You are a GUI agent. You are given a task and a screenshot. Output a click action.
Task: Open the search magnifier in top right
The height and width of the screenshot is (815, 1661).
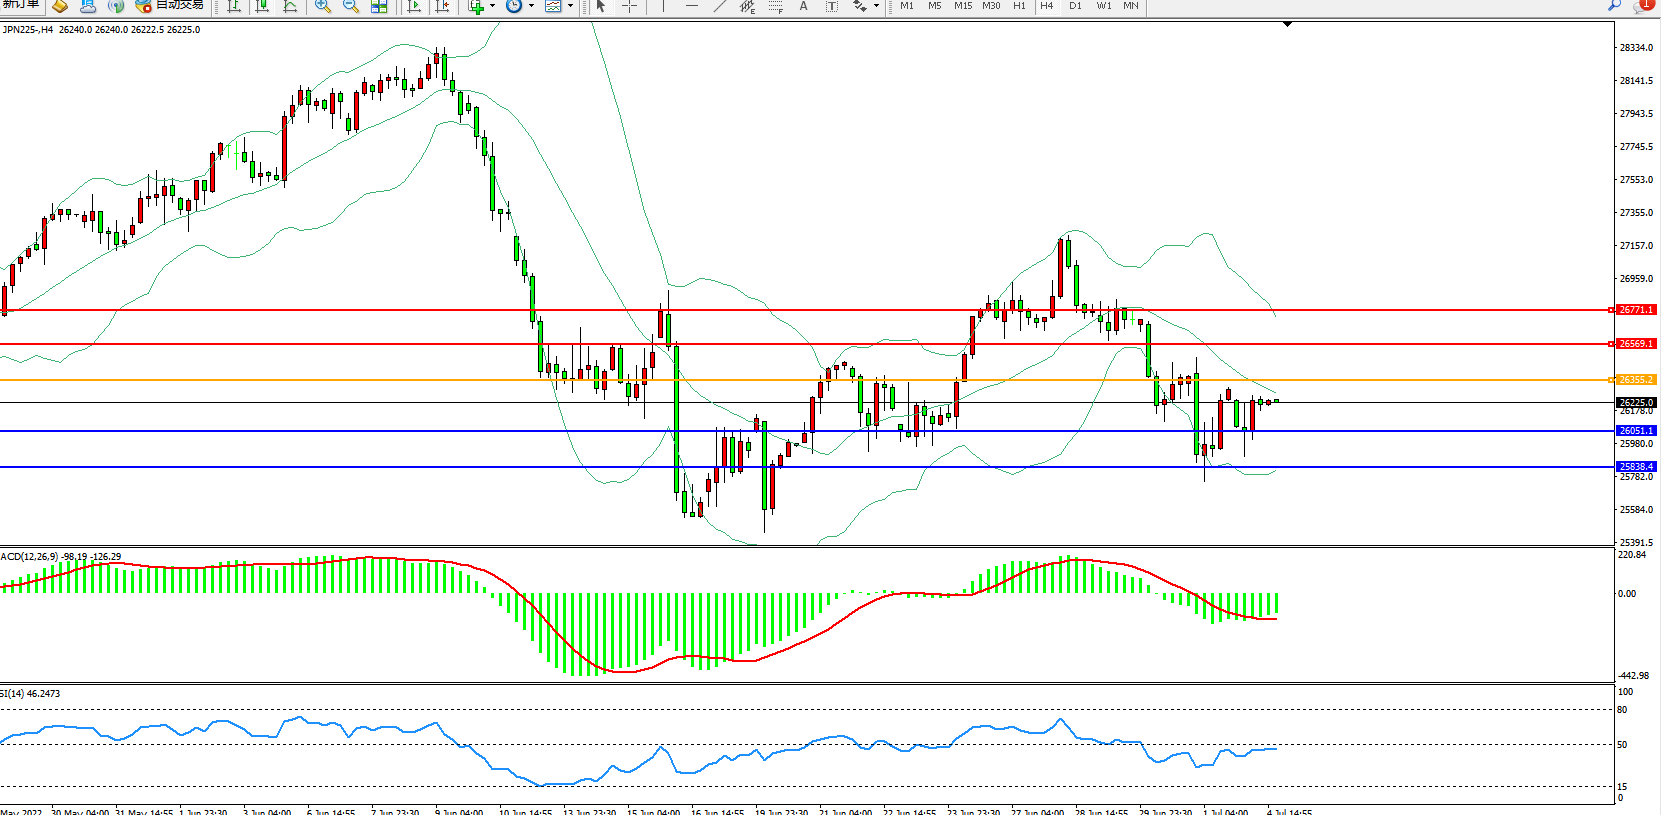1614,6
